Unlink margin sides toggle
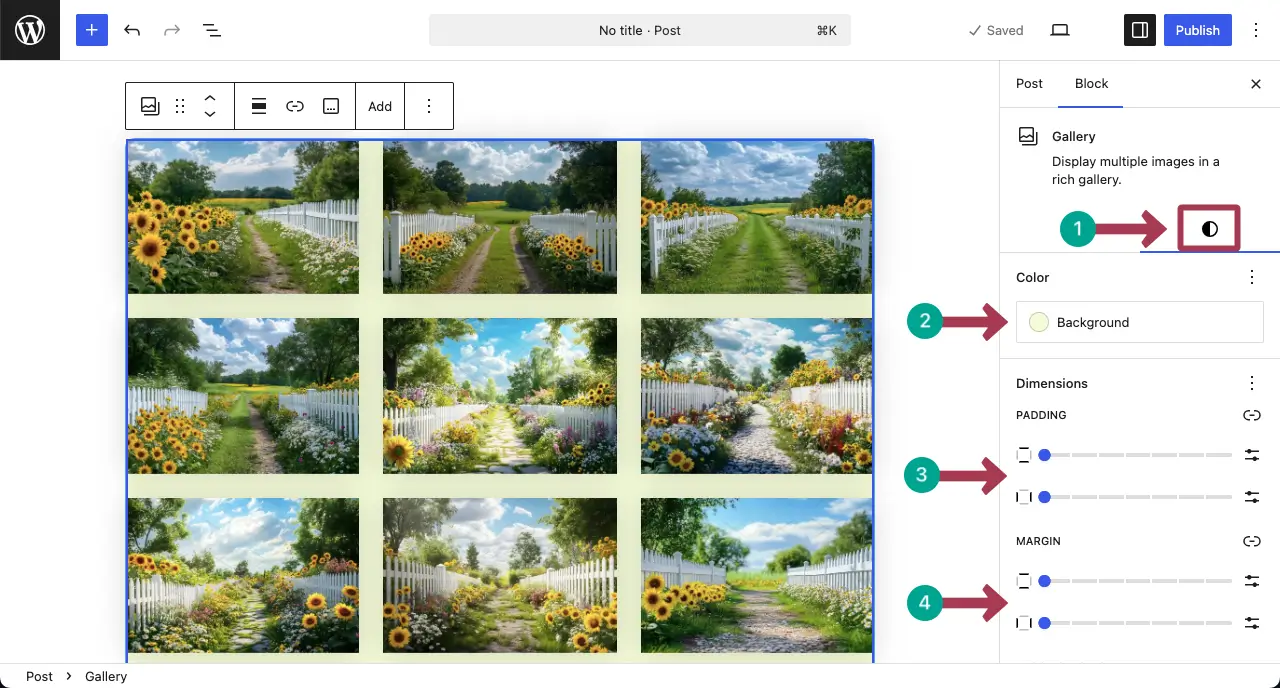Screen dimensions: 1280x688 pyautogui.click(x=1251, y=541)
